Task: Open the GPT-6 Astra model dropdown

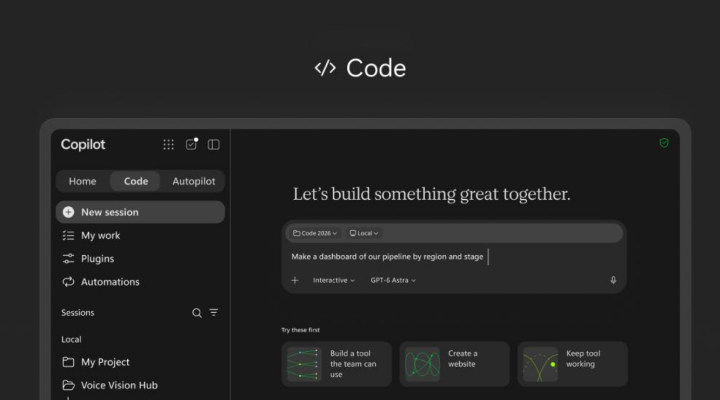Action: 393,280
